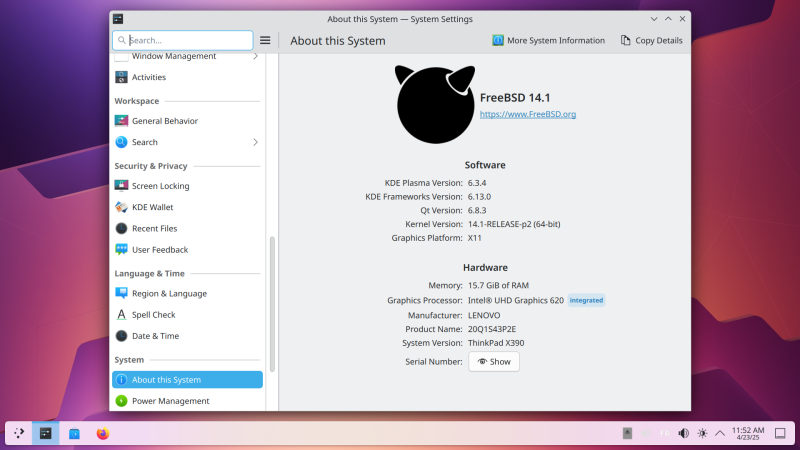This screenshot has height=450, width=800.
Task: Open the FreeBSD.org website link
Action: (x=528, y=114)
